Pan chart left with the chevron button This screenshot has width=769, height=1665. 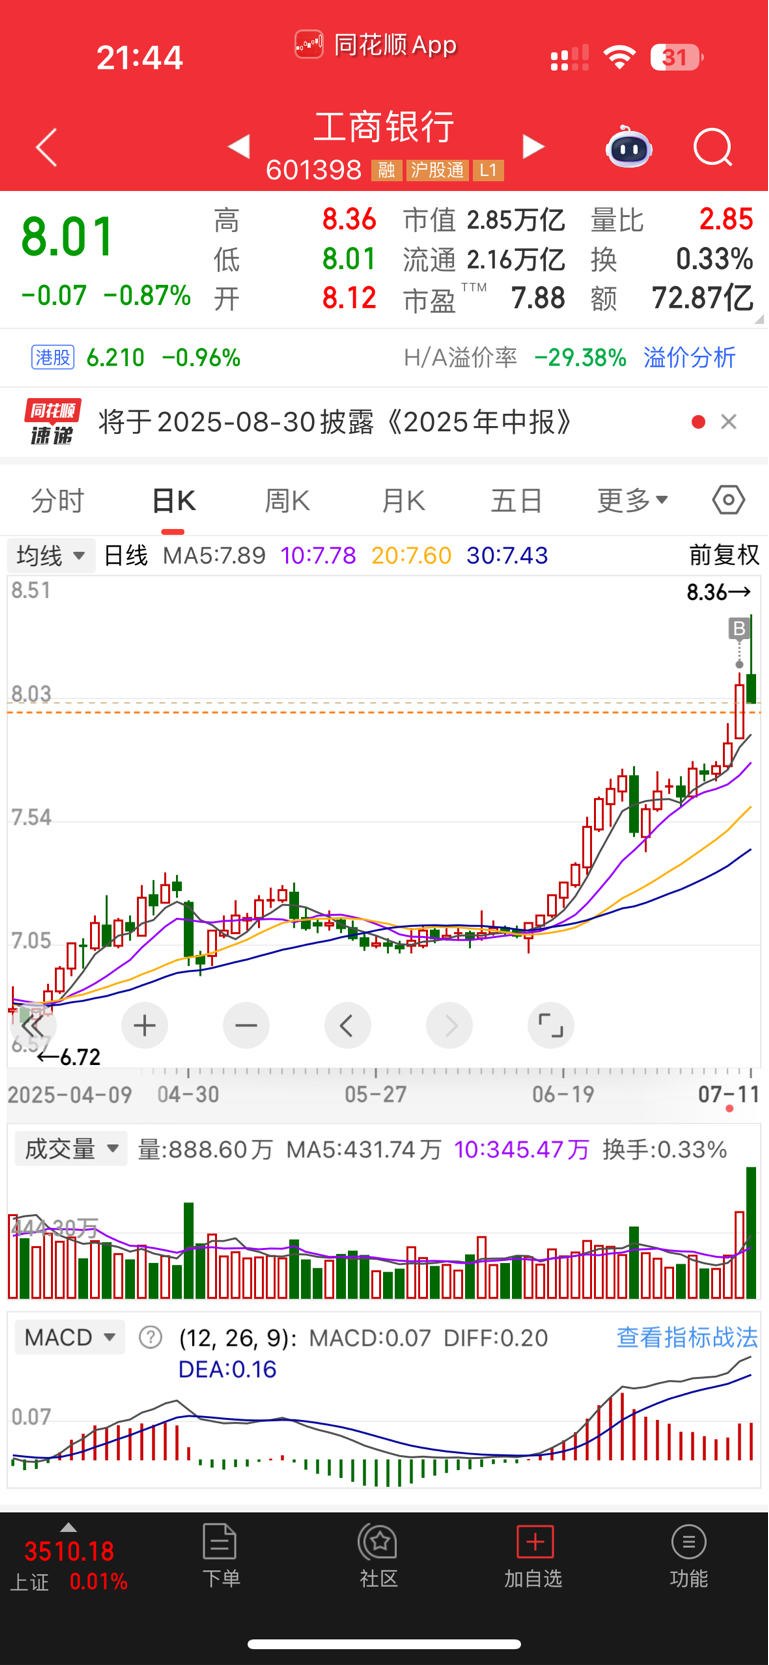(x=348, y=1026)
